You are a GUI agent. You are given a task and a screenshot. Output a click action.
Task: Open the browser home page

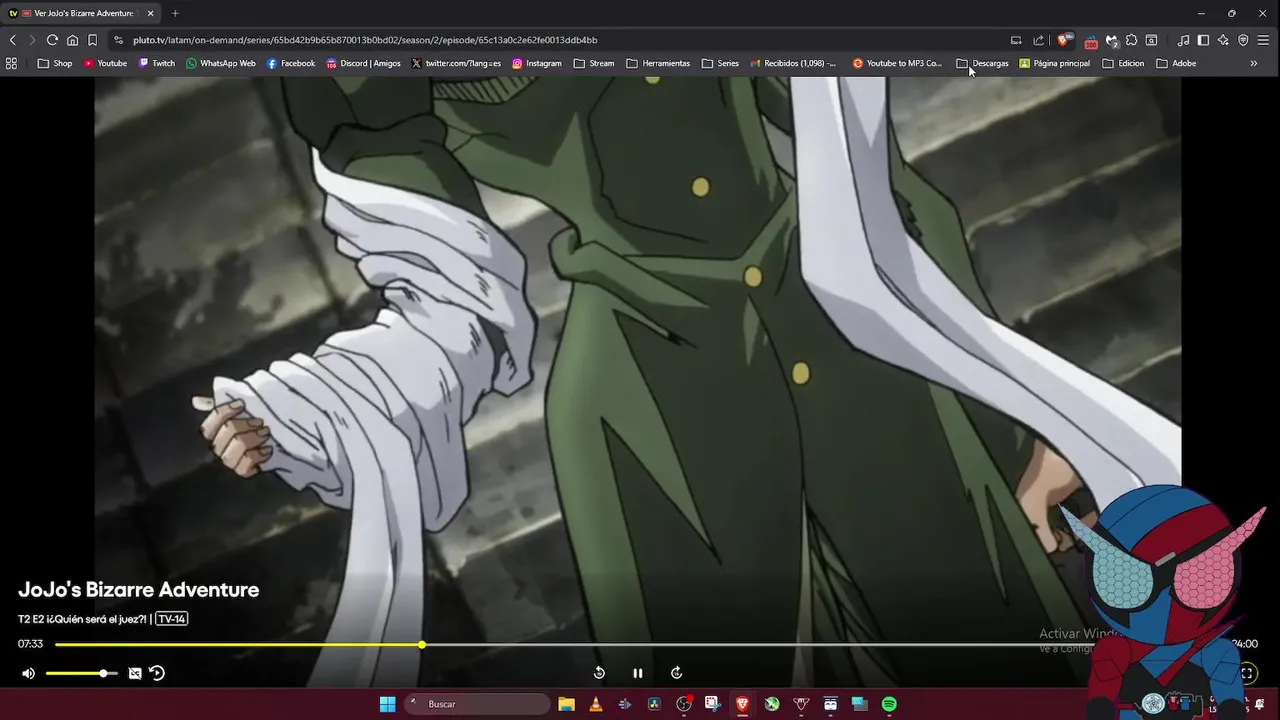coord(72,40)
